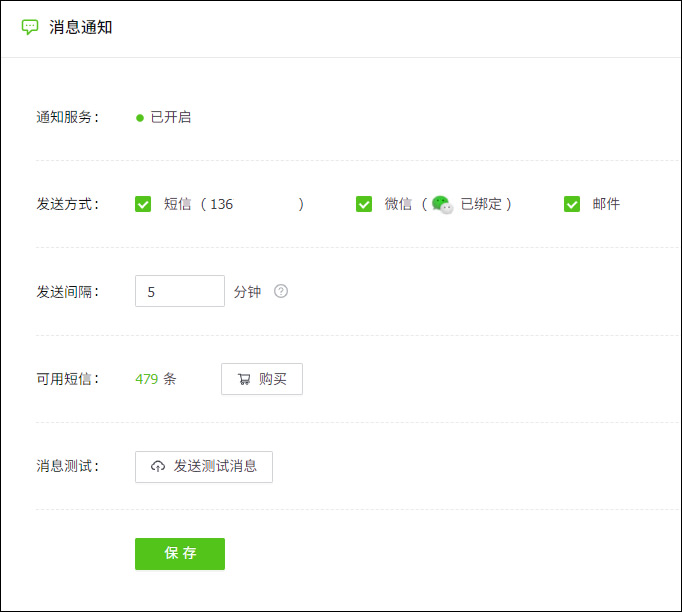This screenshot has height=612, width=682.
Task: Click the shopping cart icon on 购买
Action: coord(244,379)
